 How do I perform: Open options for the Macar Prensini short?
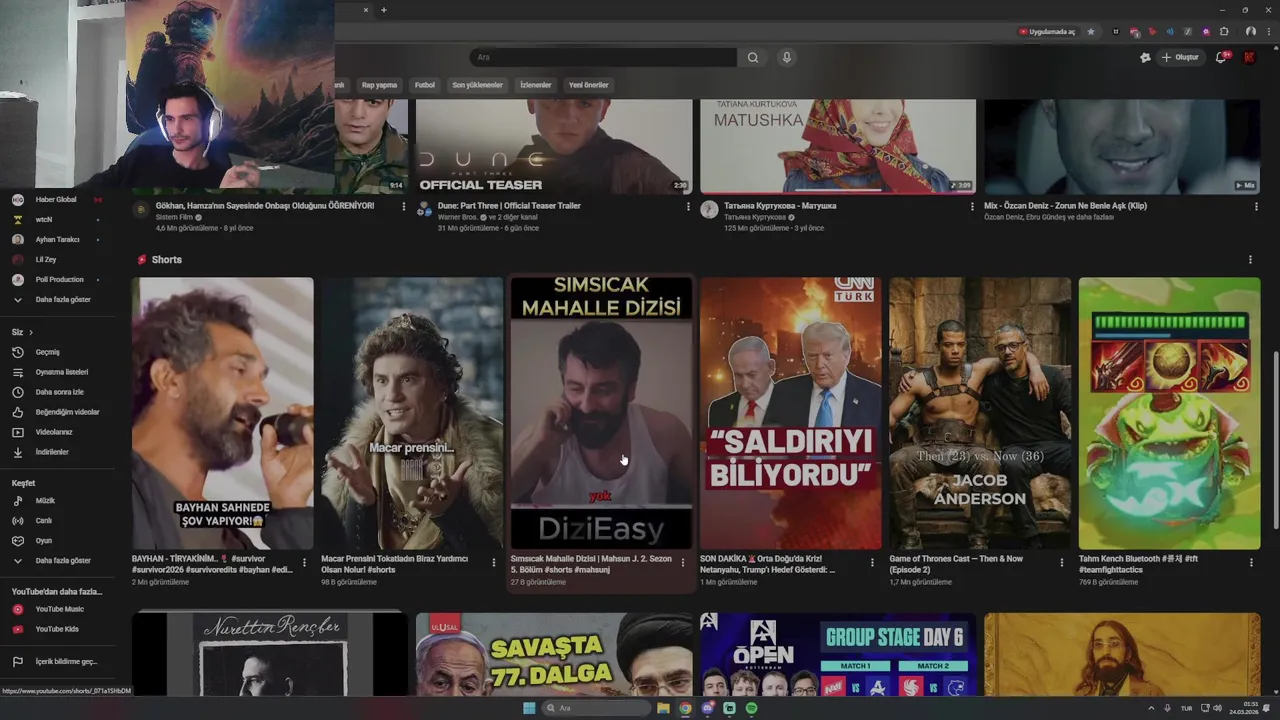[493, 563]
